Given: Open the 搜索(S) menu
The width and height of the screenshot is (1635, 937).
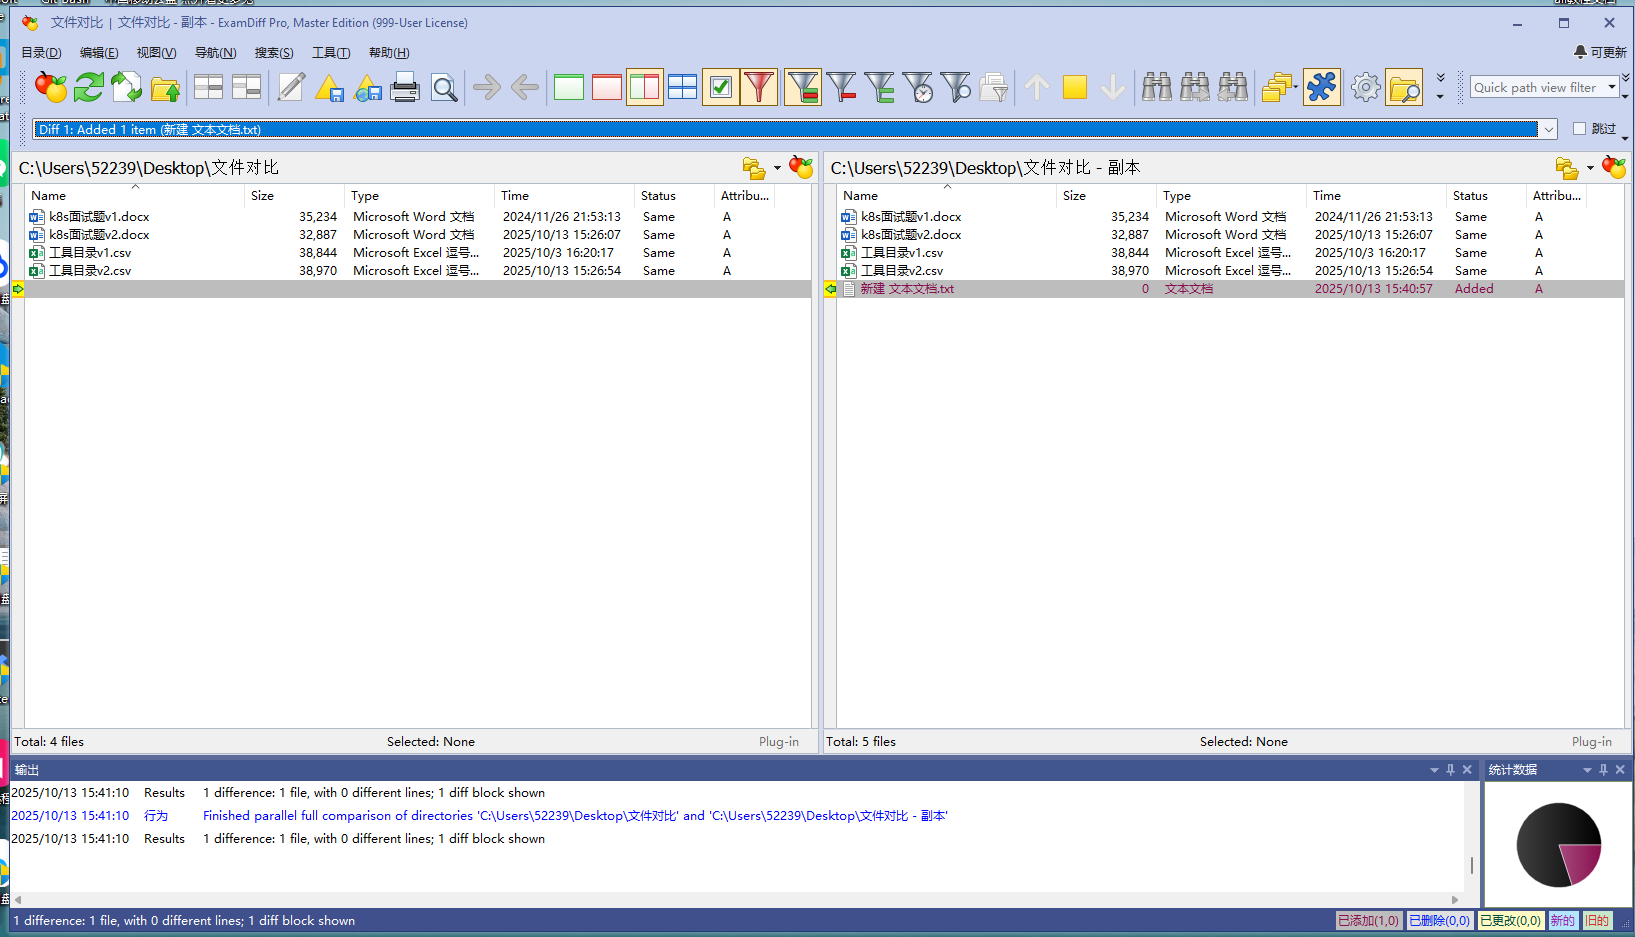Looking at the screenshot, I should 274,53.
